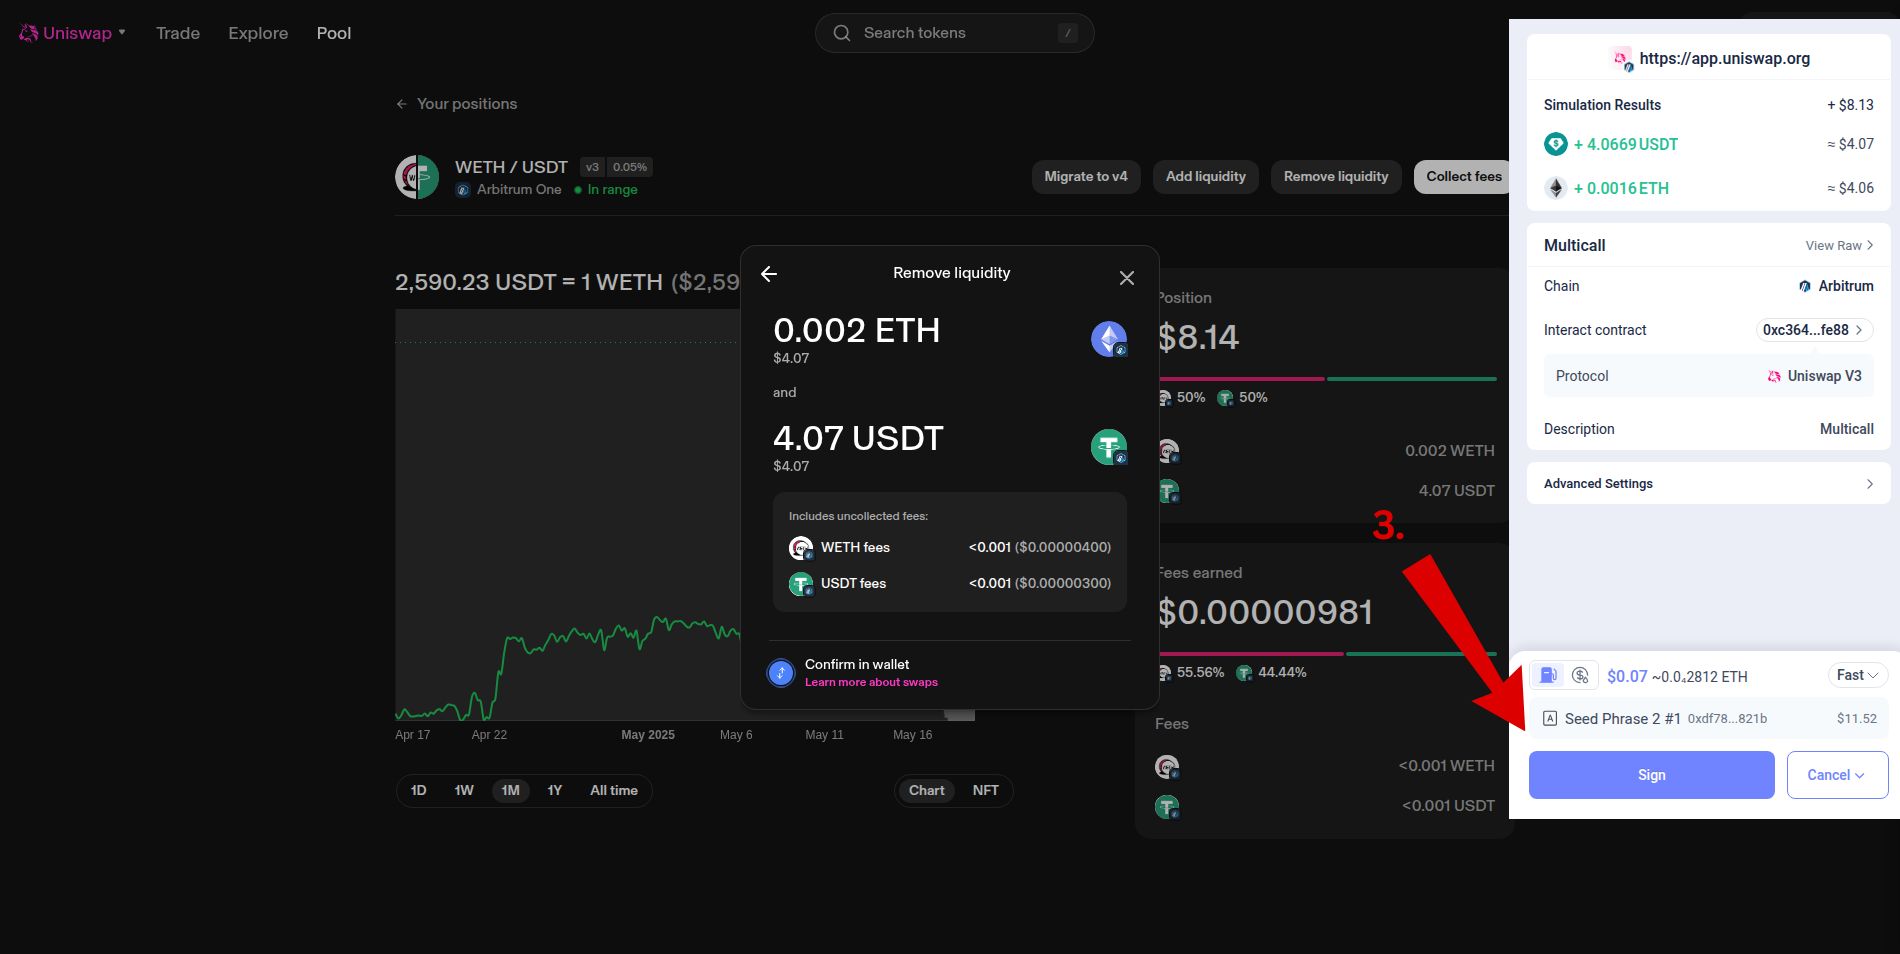Select the gas account dollar icon
The width and height of the screenshot is (1900, 954).
click(1580, 675)
